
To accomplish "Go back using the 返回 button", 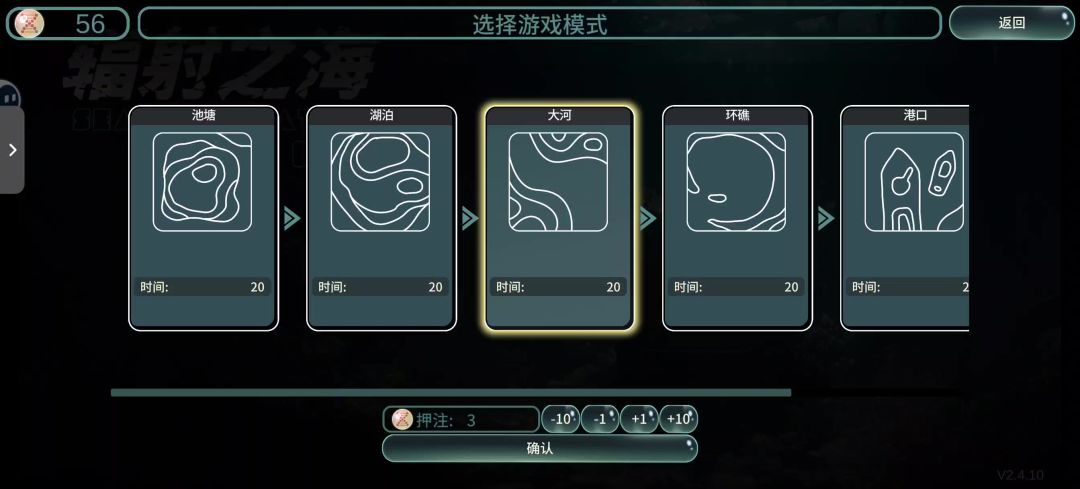I will pyautogui.click(x=1012, y=23).
